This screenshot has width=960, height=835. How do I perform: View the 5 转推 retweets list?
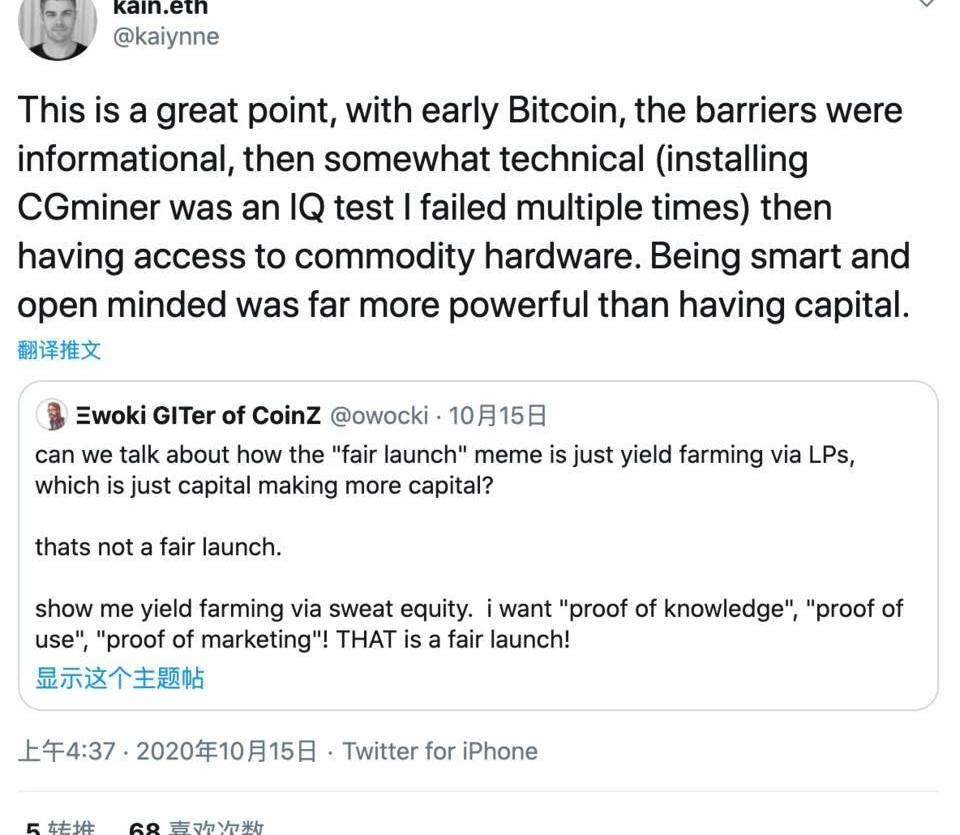click(60, 828)
